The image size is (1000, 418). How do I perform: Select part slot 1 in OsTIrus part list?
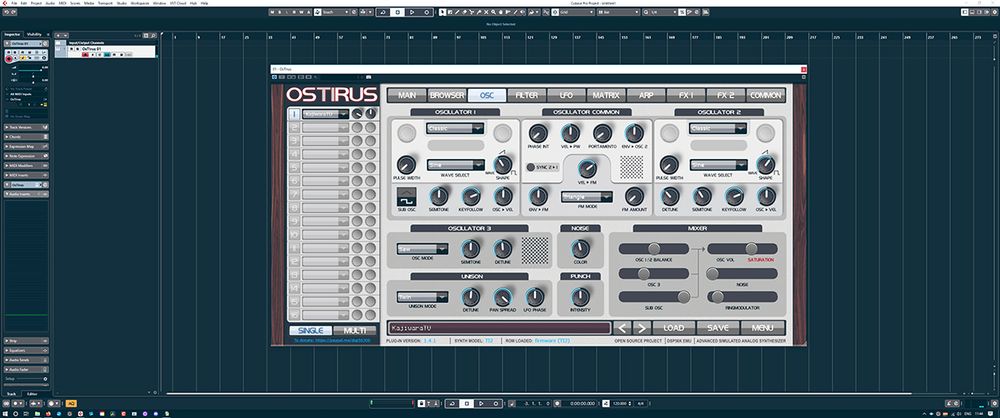point(294,114)
